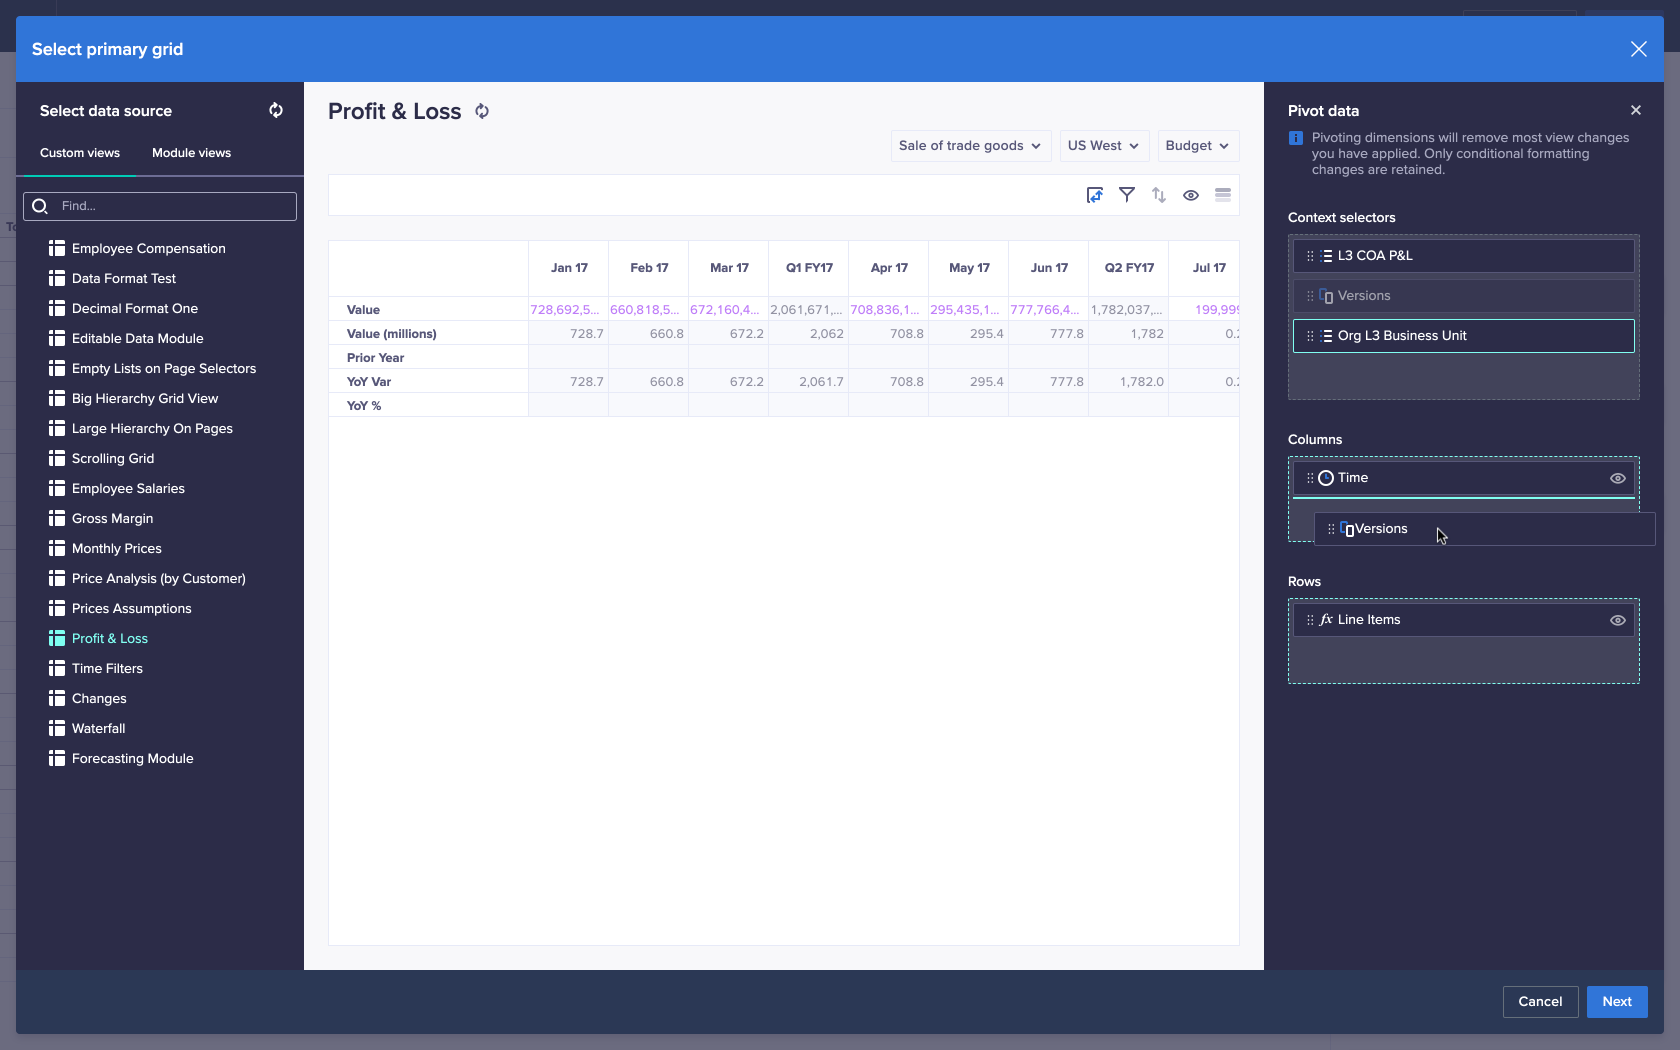Click the search magnifier in the Find field
1680x1050 pixels.
(40, 206)
